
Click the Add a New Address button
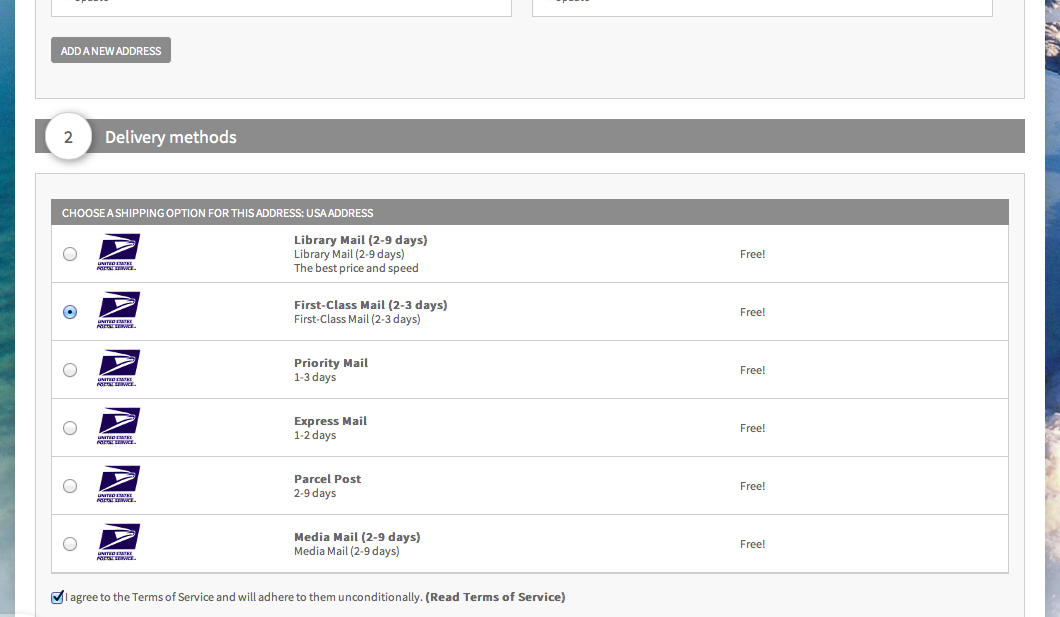tap(111, 51)
